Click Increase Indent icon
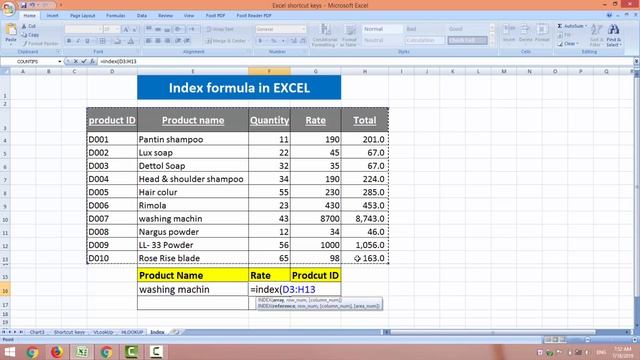 pos(187,41)
